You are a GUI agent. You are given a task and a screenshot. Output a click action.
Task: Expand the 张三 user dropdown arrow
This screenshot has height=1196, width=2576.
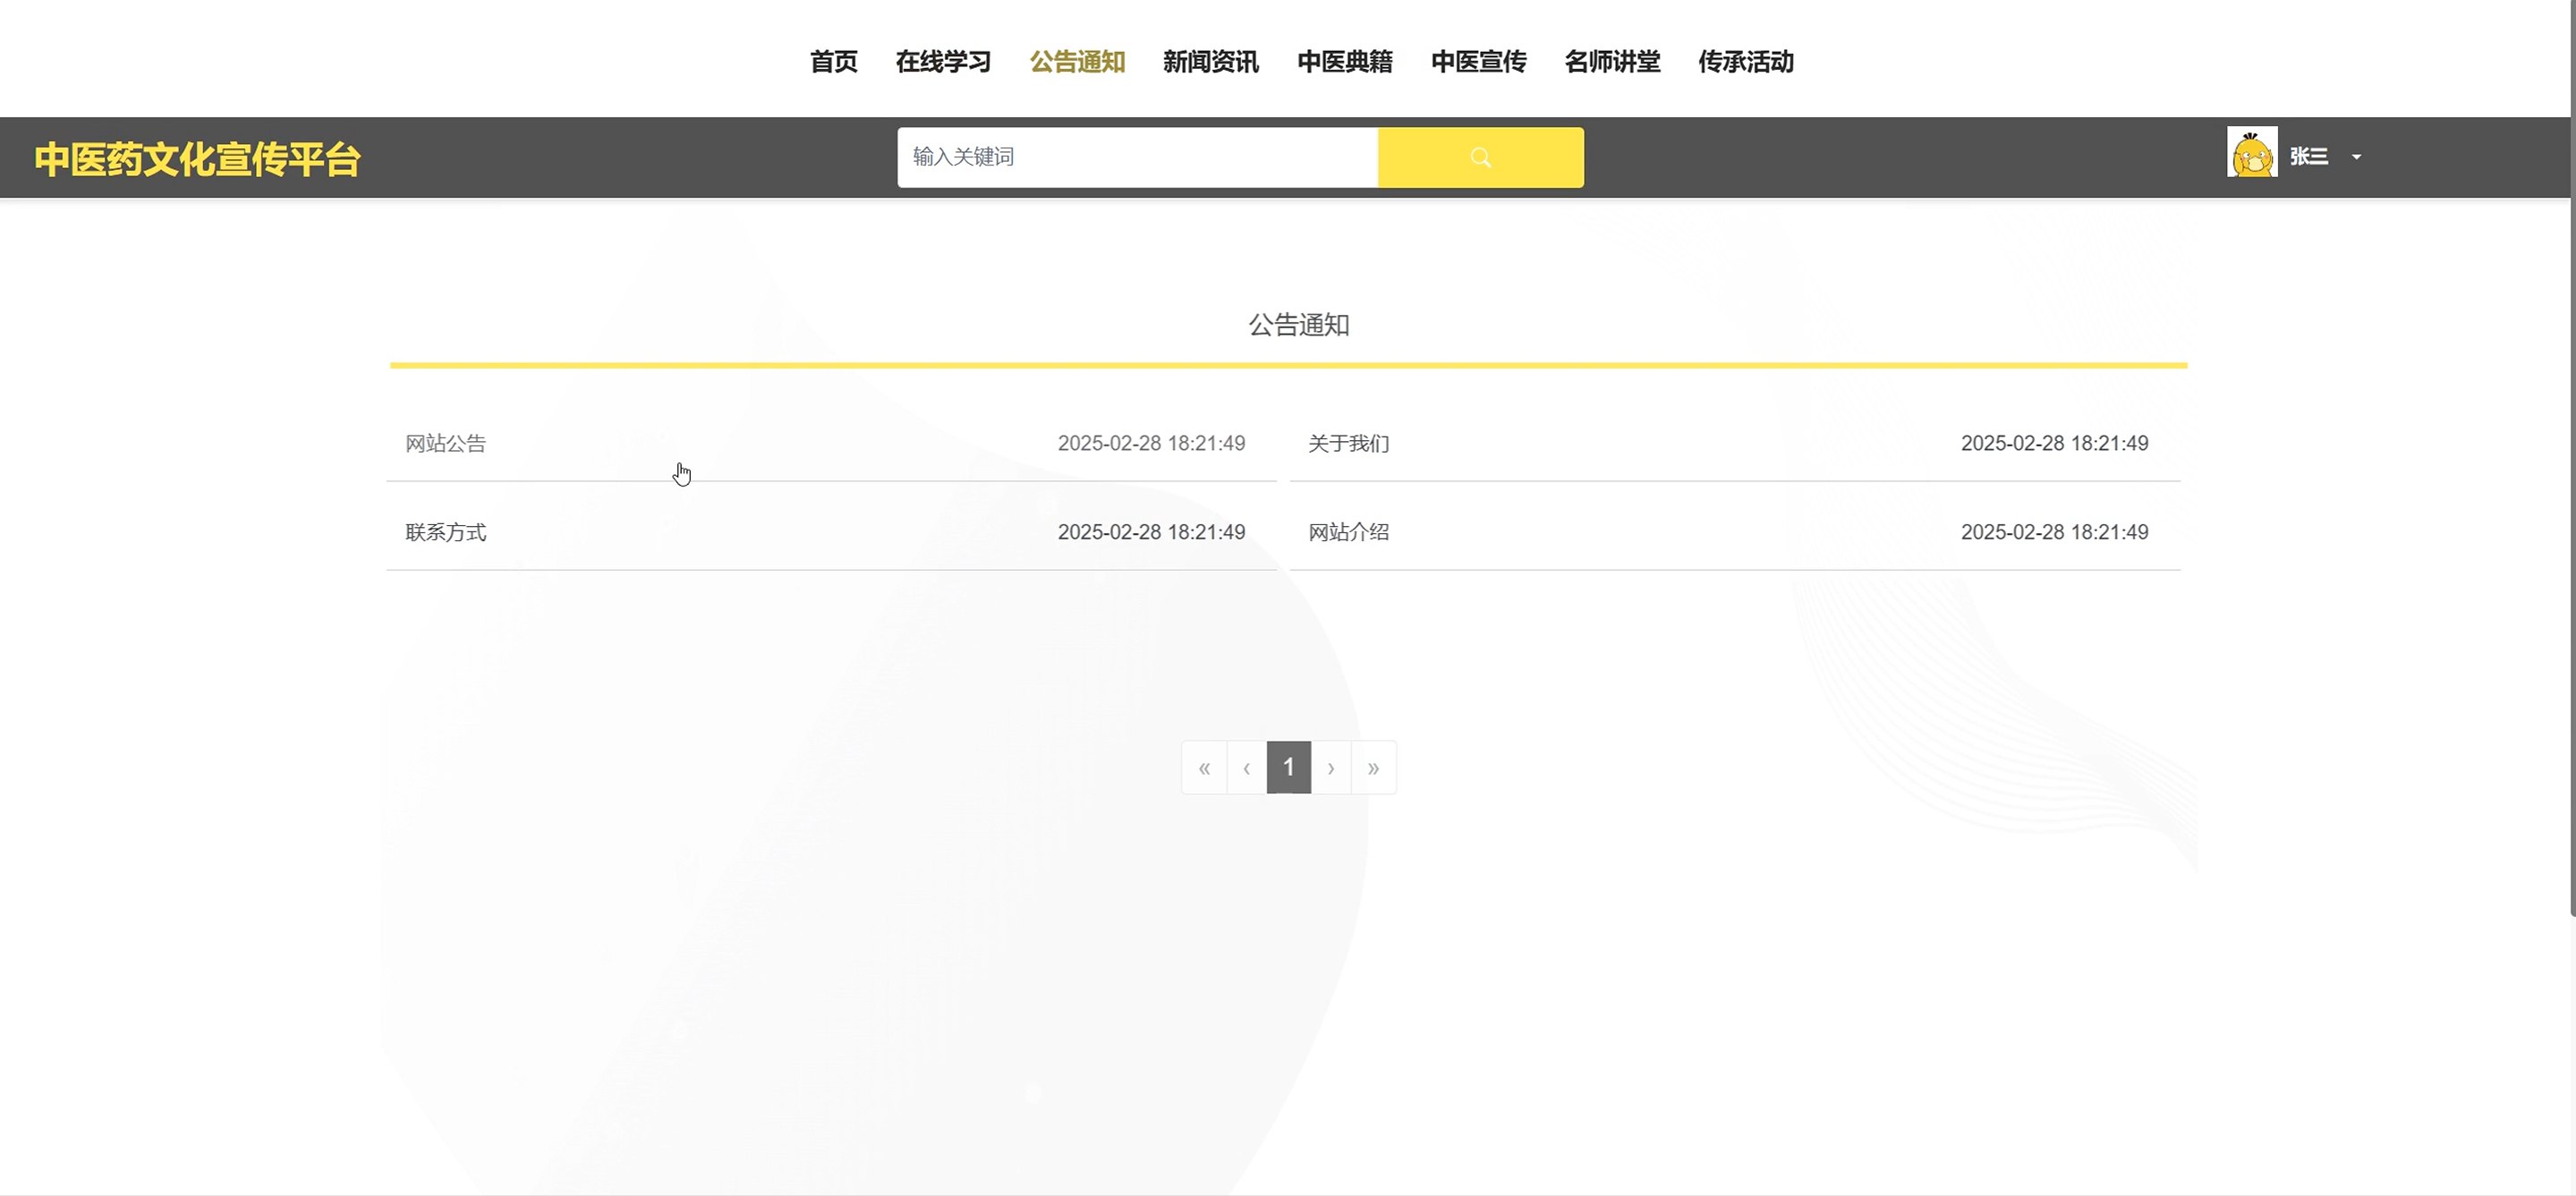point(2356,157)
